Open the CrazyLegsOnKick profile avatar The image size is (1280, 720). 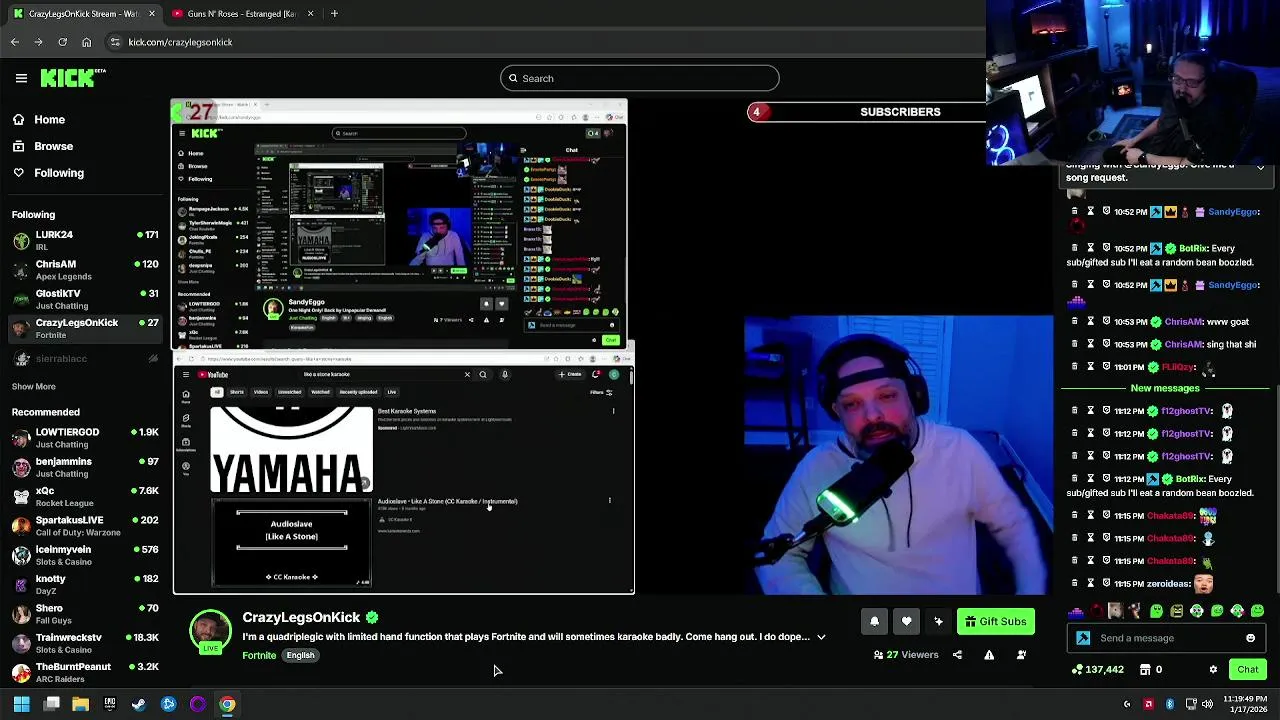point(211,632)
